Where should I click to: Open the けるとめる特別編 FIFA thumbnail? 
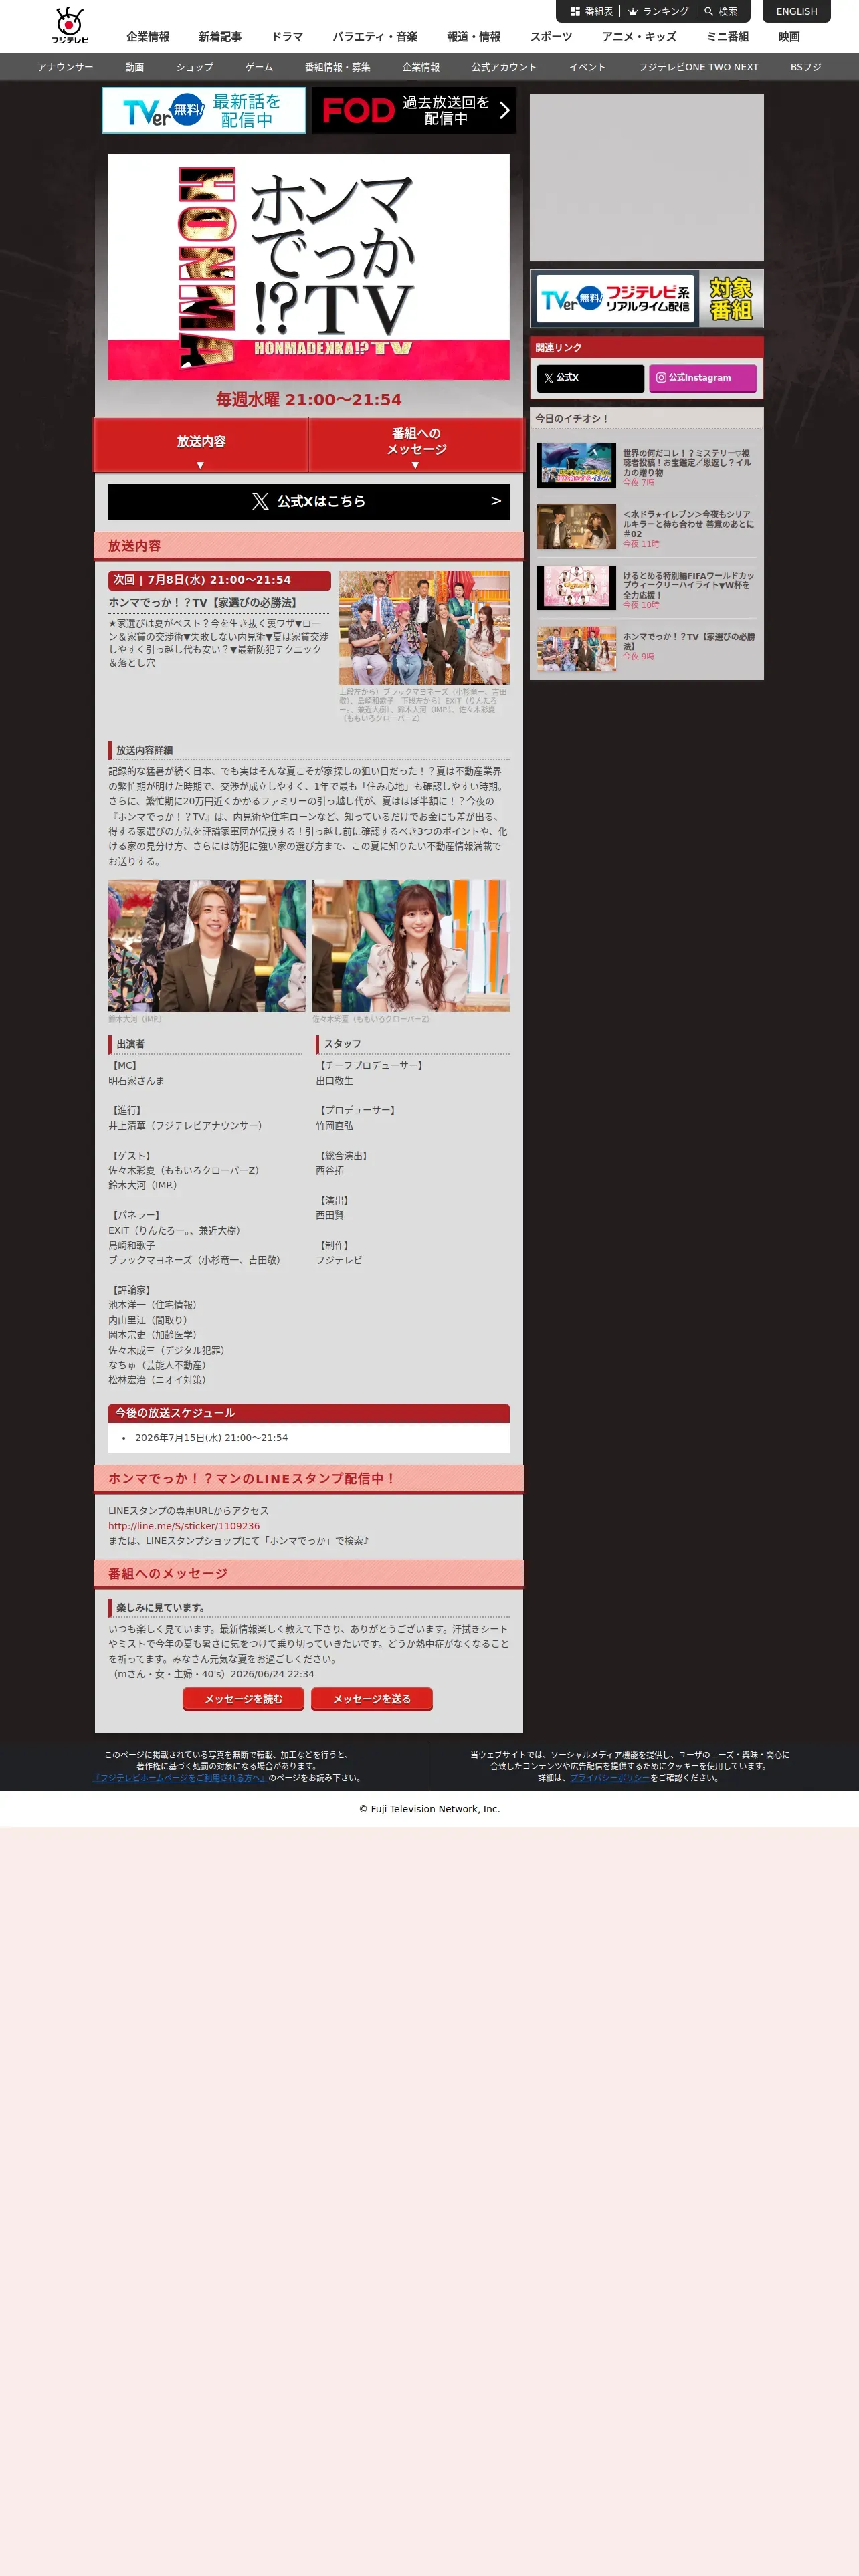tap(577, 588)
